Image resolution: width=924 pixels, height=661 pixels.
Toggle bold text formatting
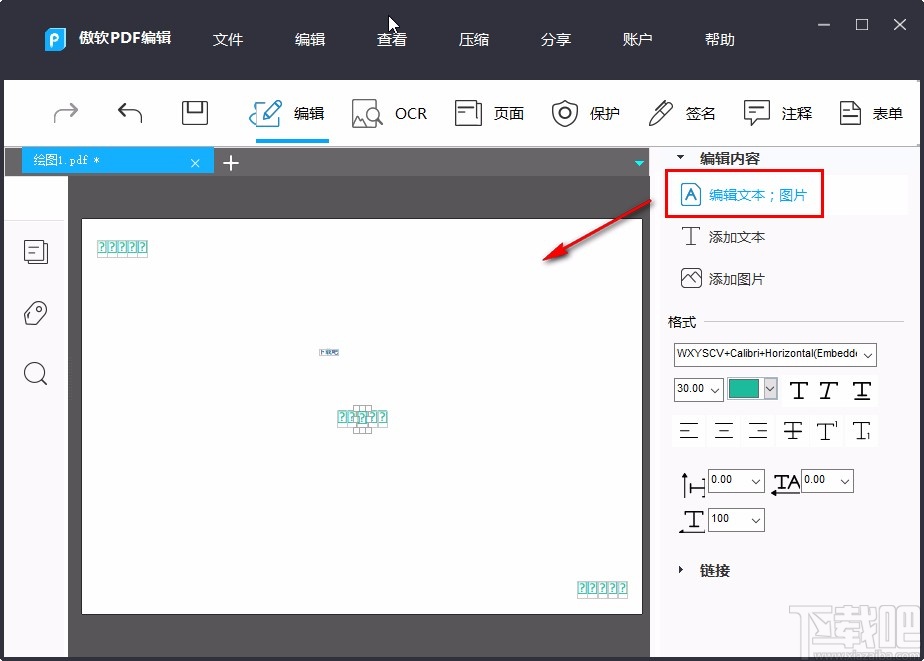tap(799, 390)
